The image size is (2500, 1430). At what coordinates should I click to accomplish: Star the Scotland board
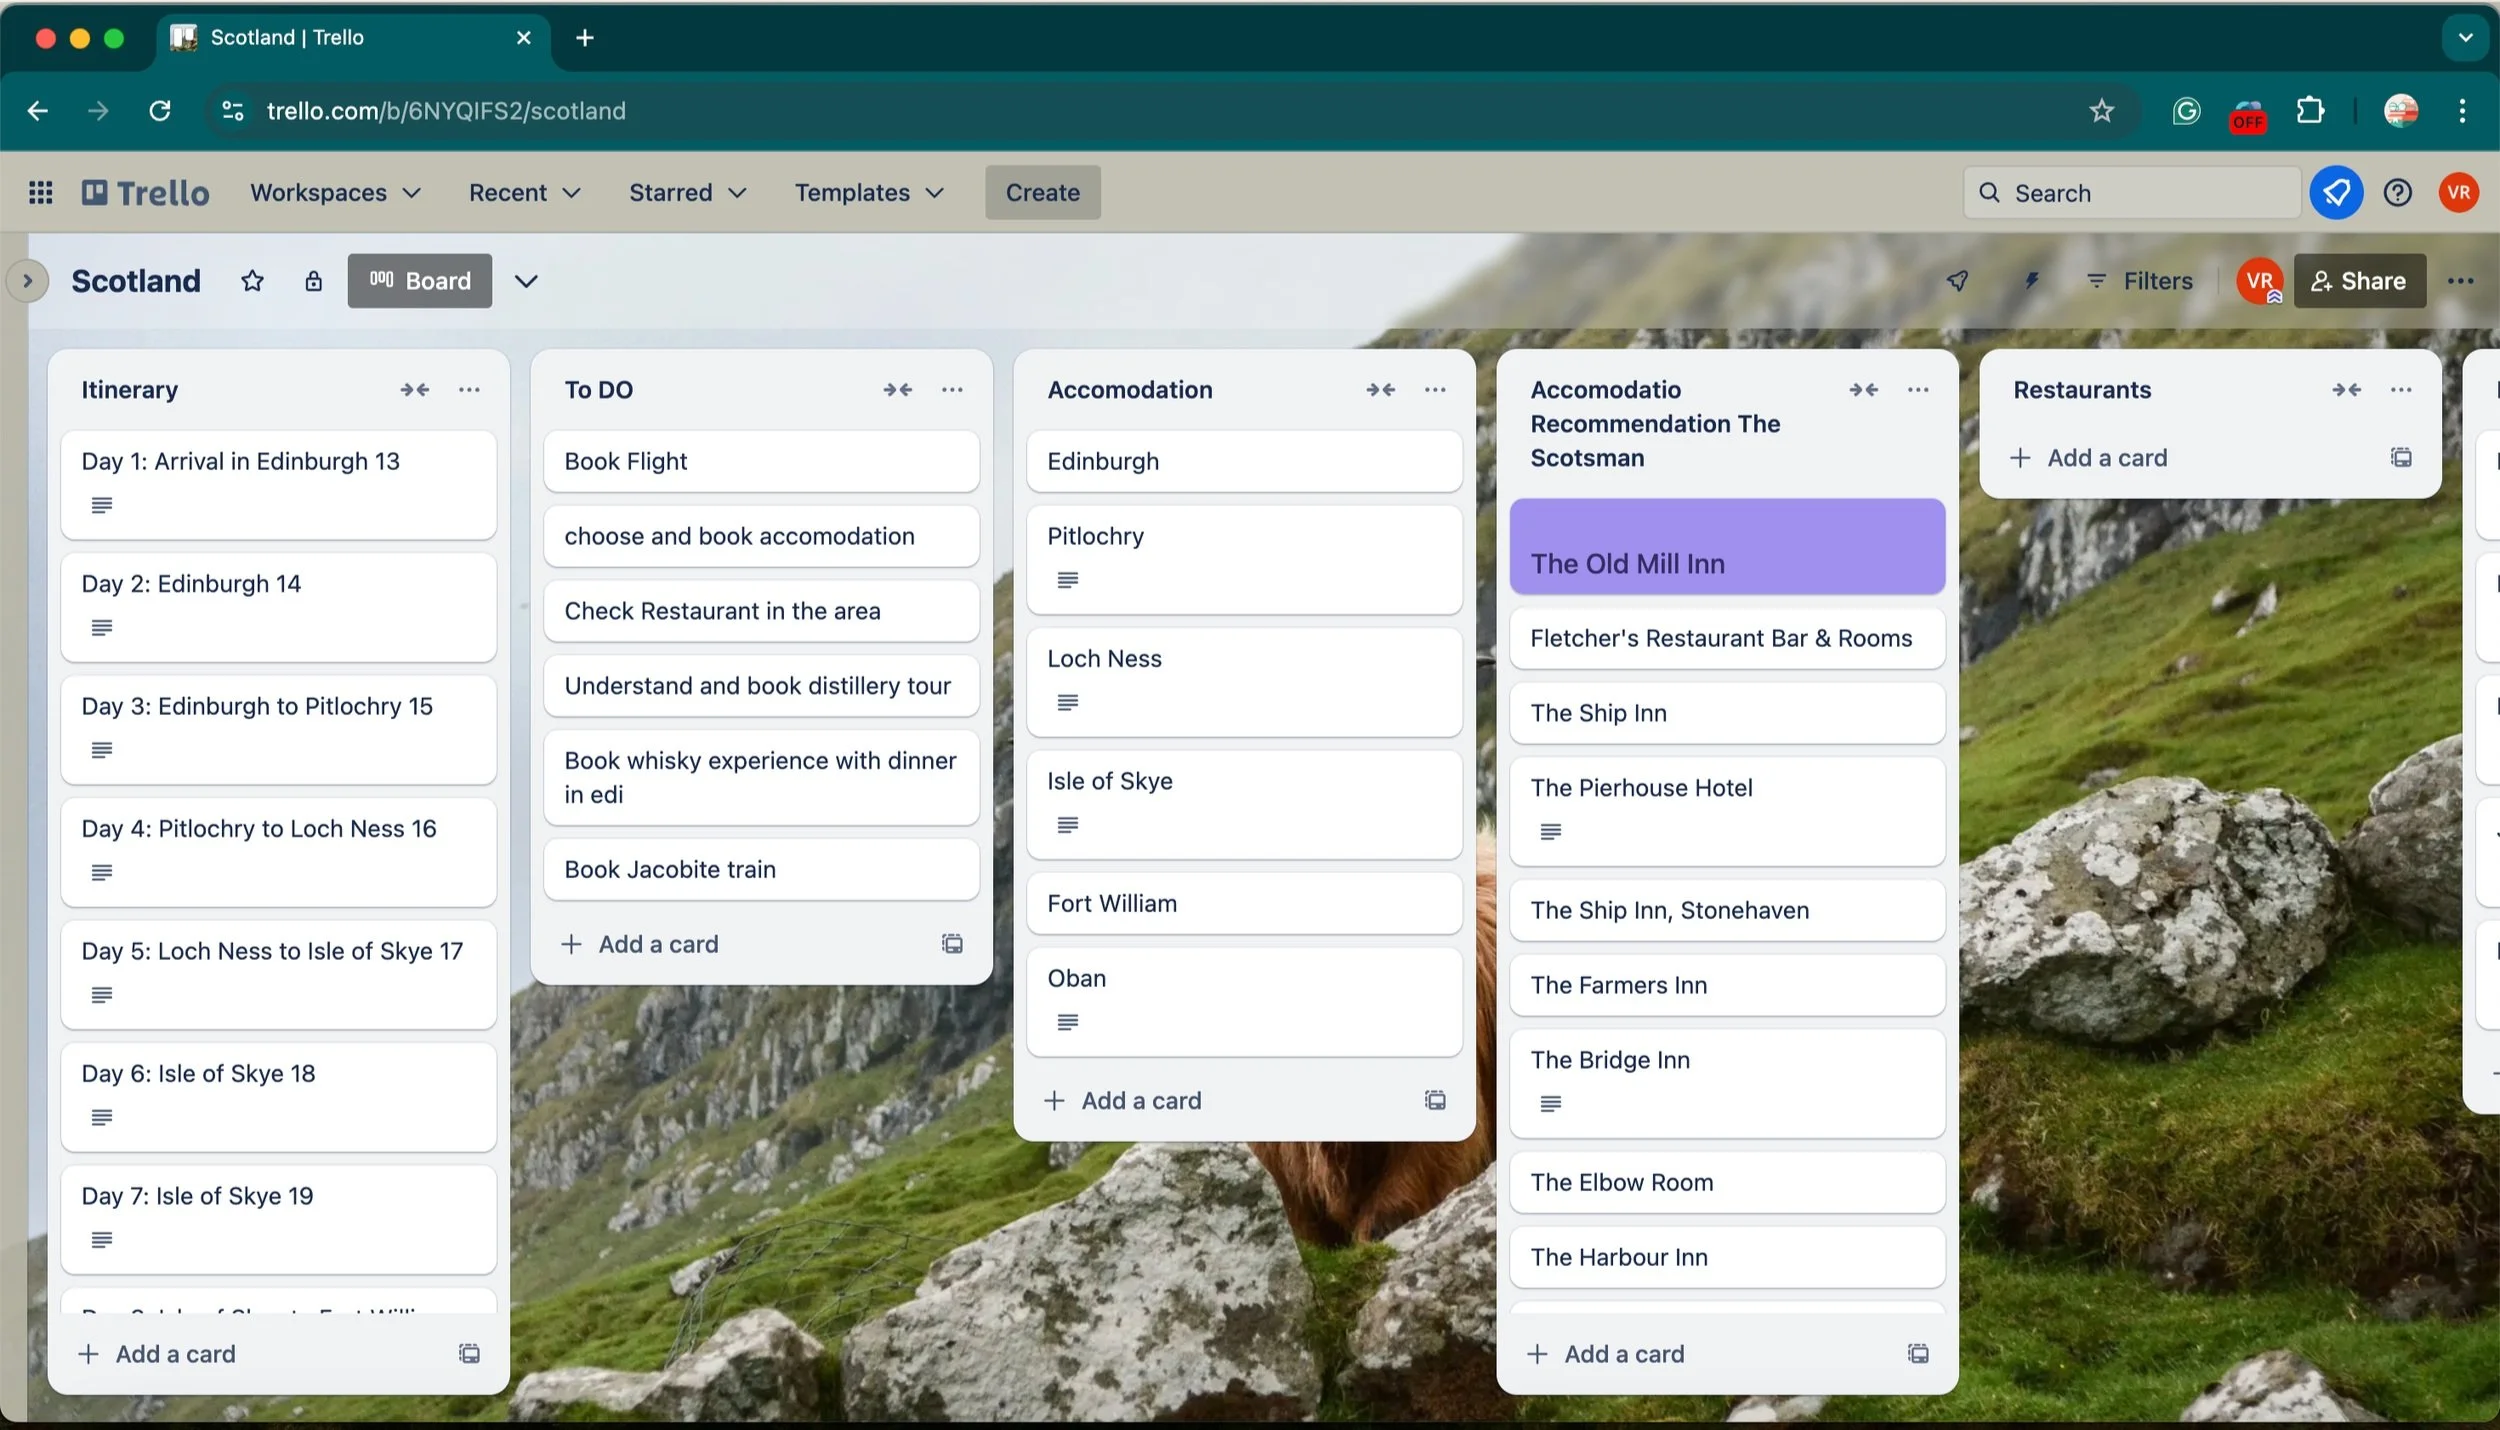[x=251, y=281]
